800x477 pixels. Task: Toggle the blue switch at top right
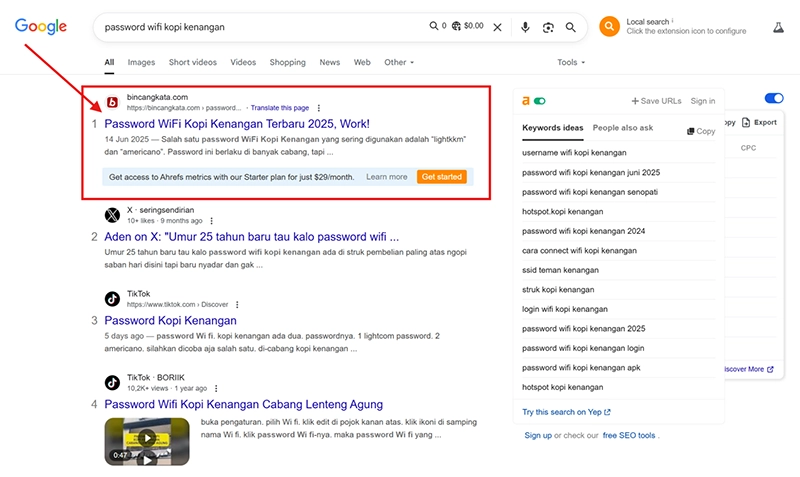point(773,98)
